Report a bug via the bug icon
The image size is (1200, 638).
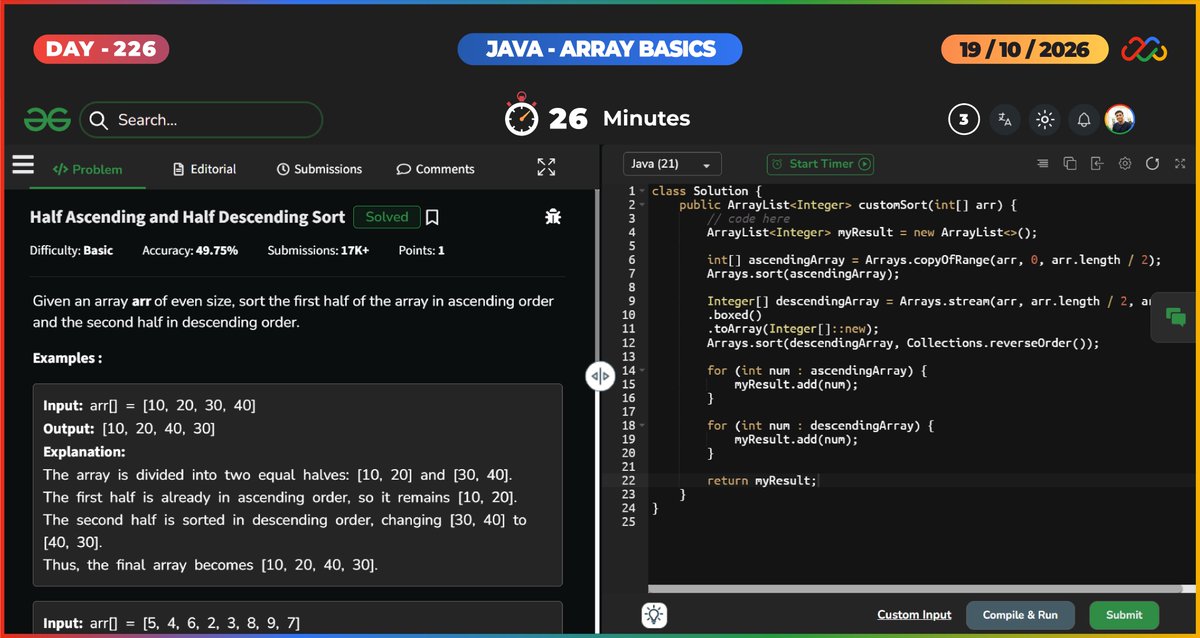[553, 216]
